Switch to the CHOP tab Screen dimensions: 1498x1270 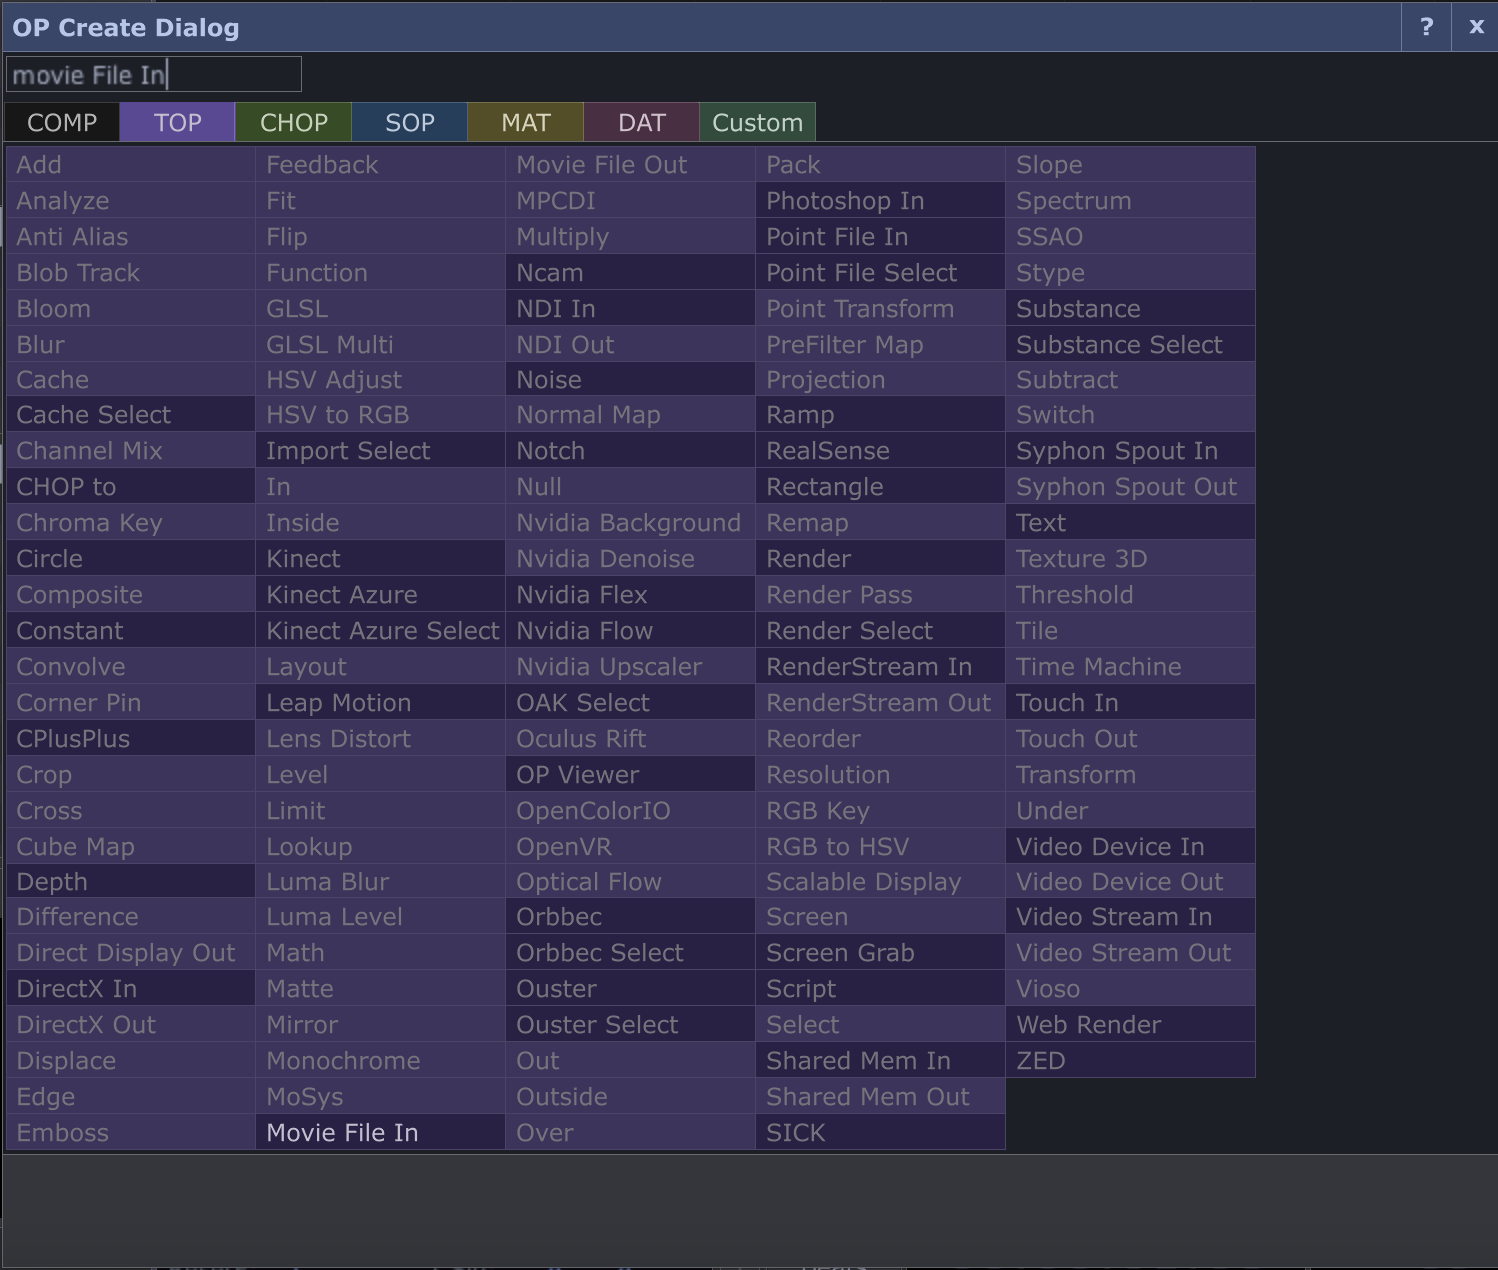[293, 123]
